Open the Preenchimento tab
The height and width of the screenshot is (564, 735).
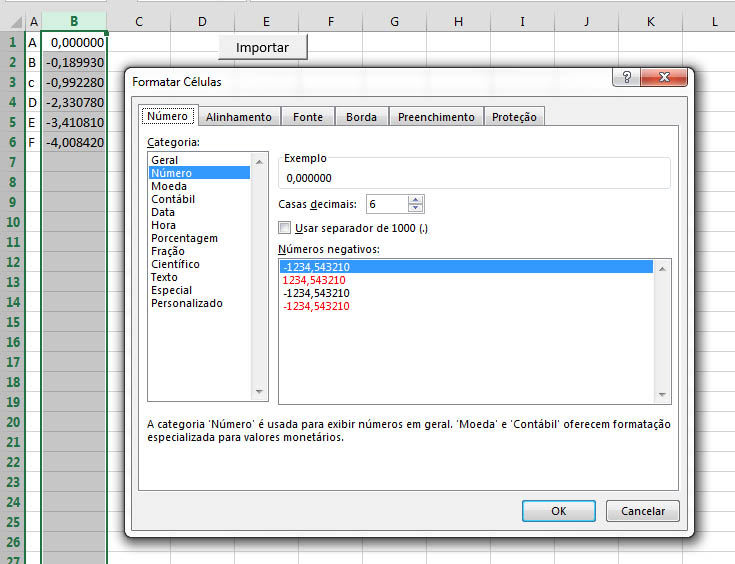pos(436,117)
